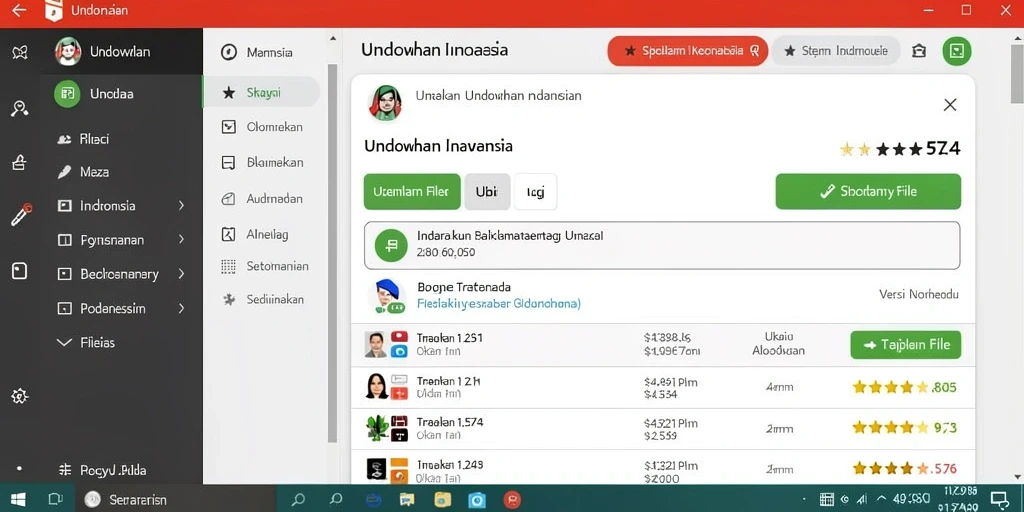Open the Alnetiag menu item

coord(255,234)
